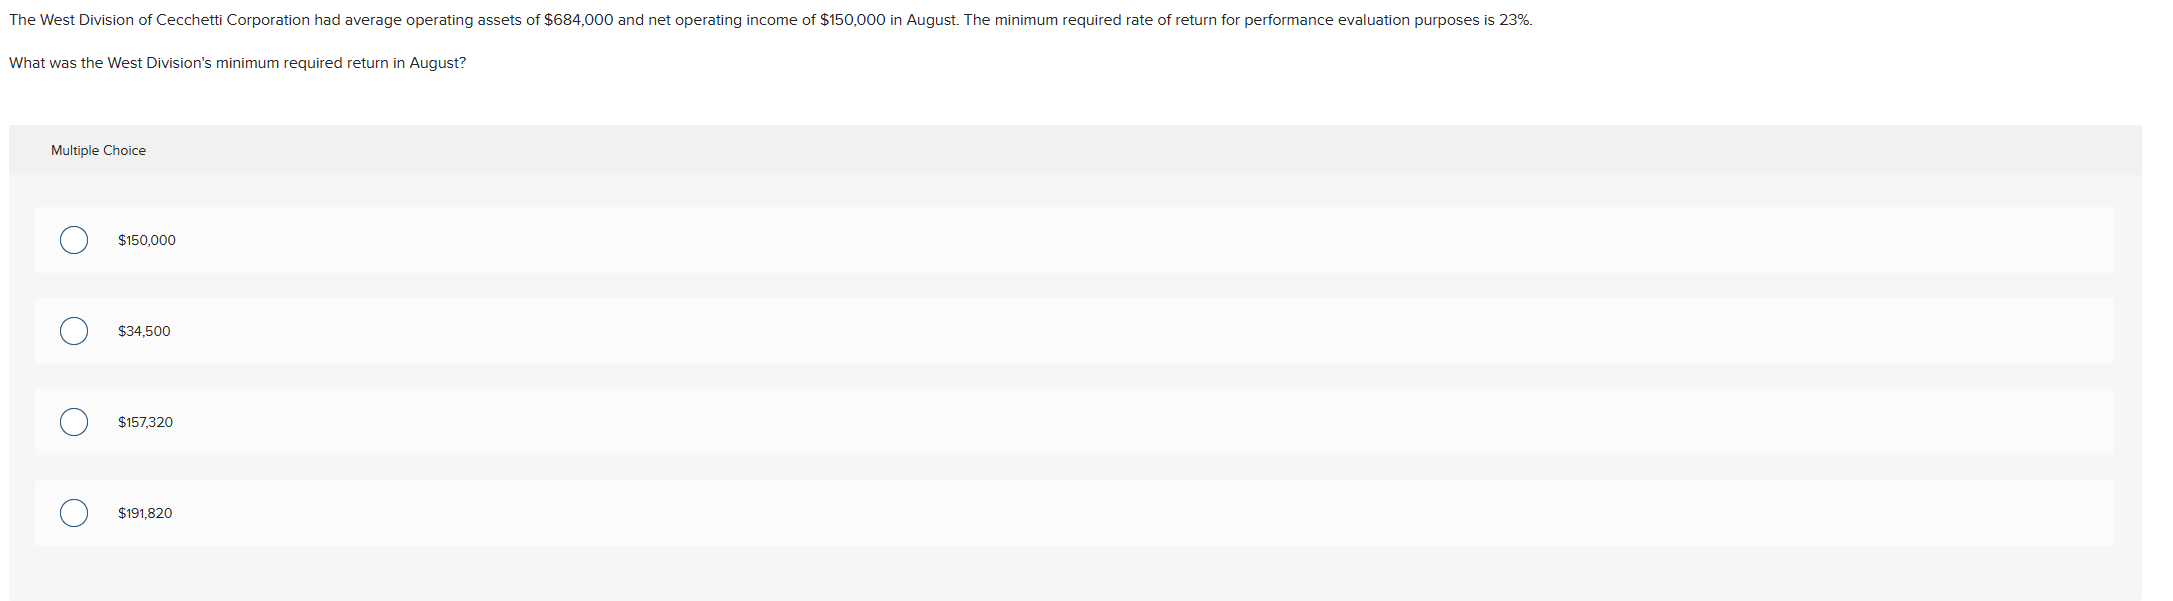Click empty space in the $191,820 answer row

1100,513
